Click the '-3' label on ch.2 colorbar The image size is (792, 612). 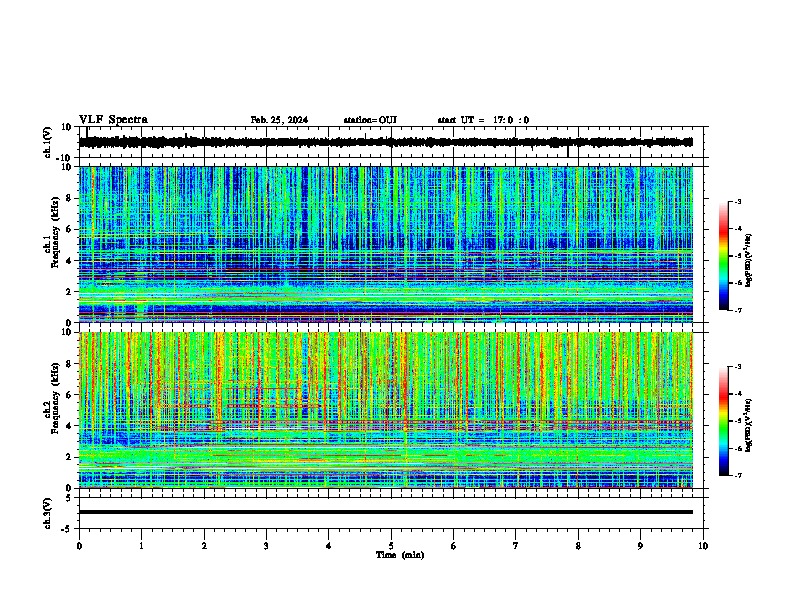(x=737, y=367)
